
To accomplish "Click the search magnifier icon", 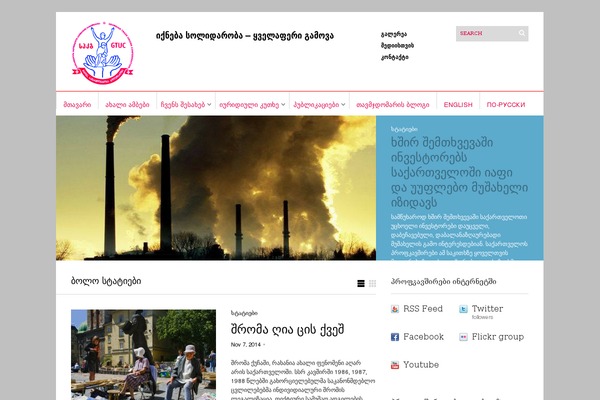I will pos(522,33).
